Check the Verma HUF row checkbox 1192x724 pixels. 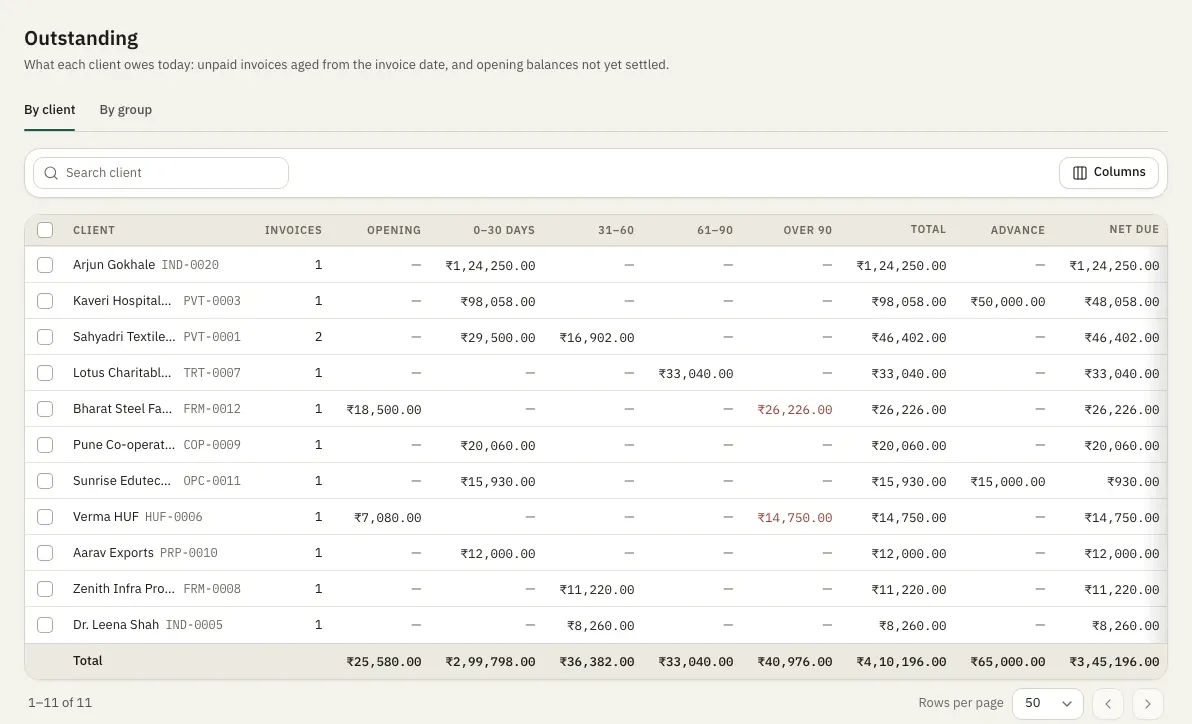(x=45, y=517)
